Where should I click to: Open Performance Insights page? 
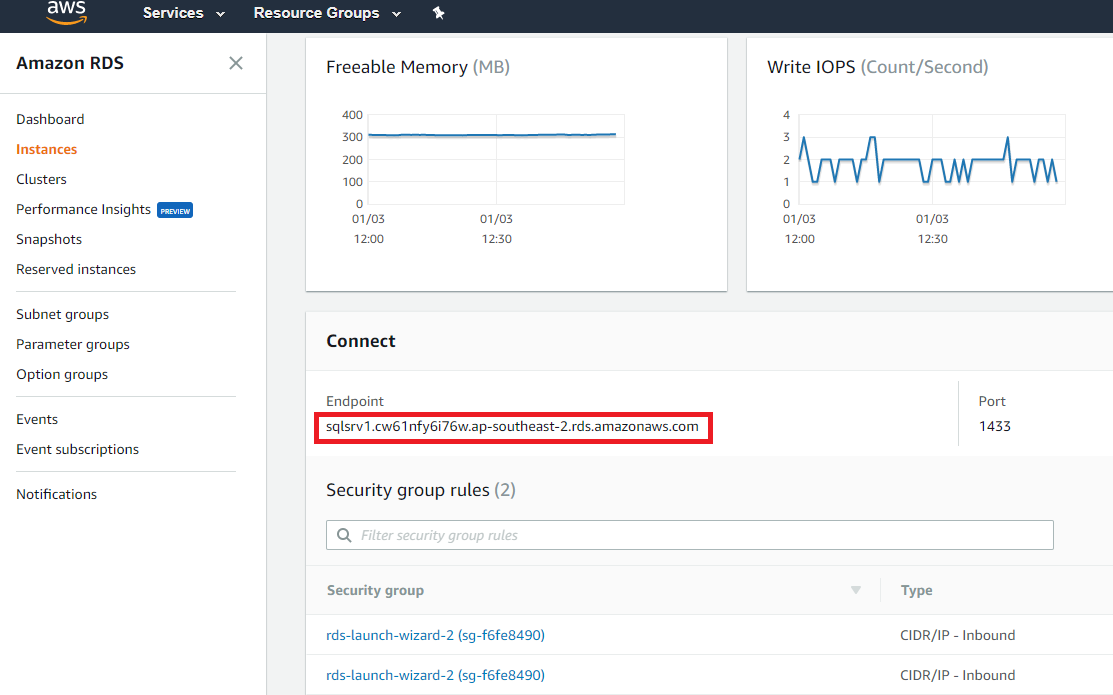[84, 209]
